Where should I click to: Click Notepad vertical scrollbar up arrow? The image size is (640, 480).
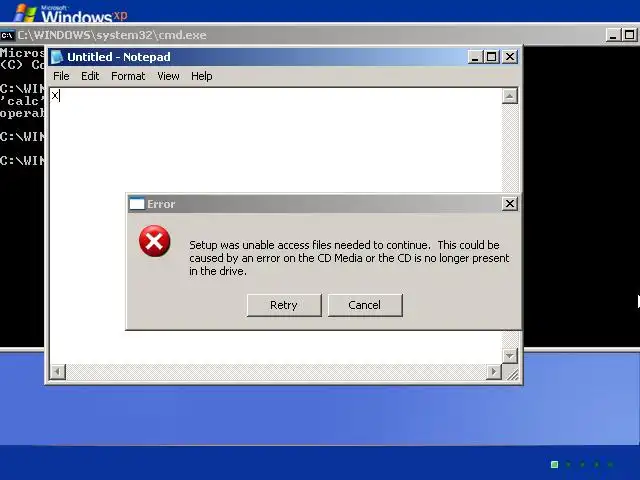pos(509,96)
